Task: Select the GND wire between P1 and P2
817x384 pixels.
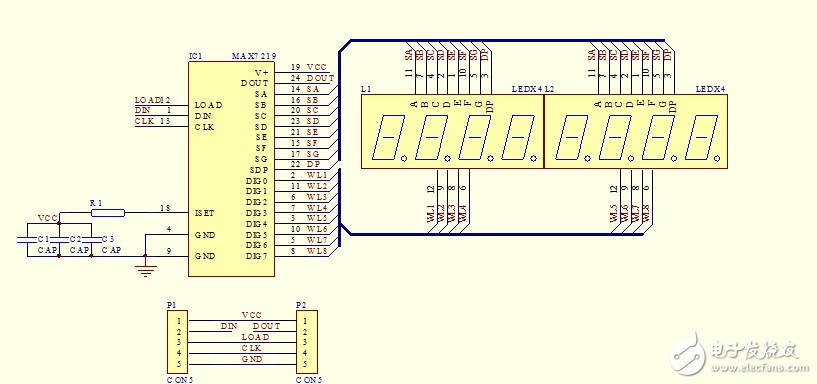Action: [242, 364]
